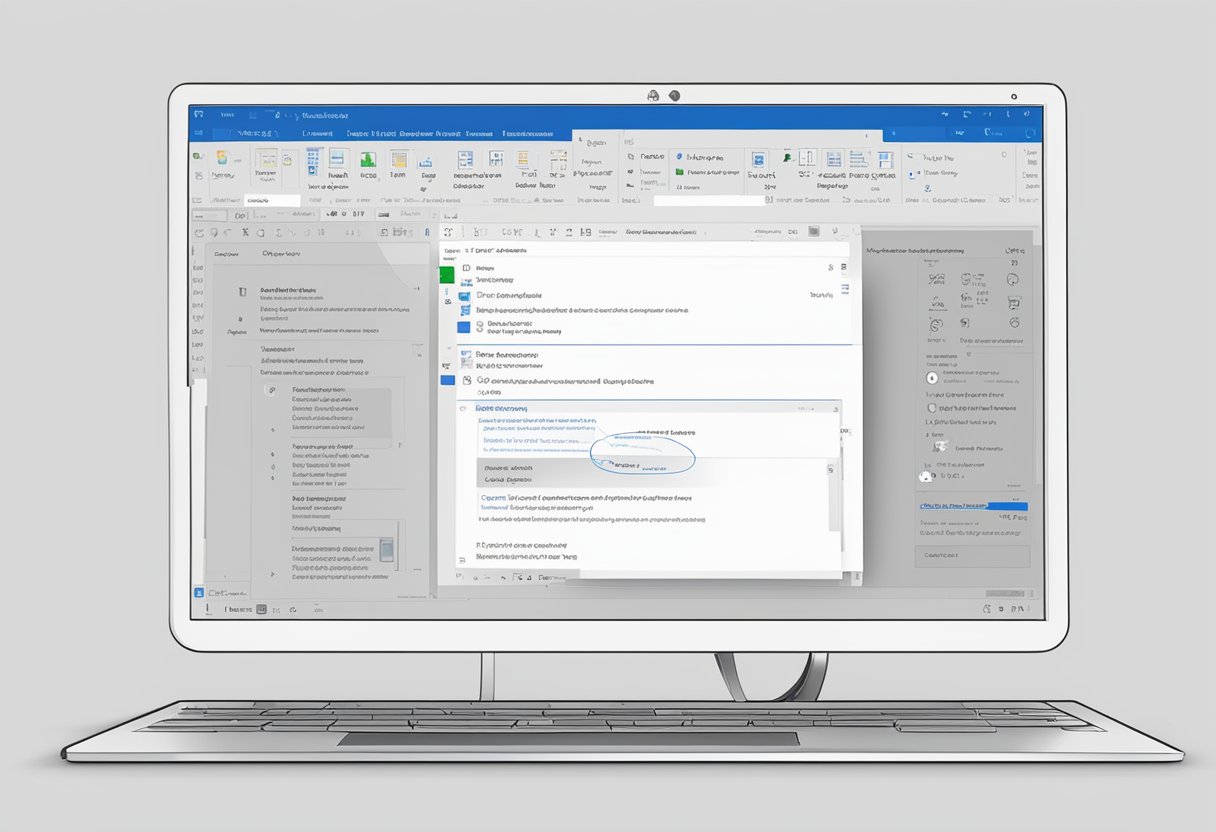
Task: Click the green color square beside the message list
Action: click(x=447, y=274)
